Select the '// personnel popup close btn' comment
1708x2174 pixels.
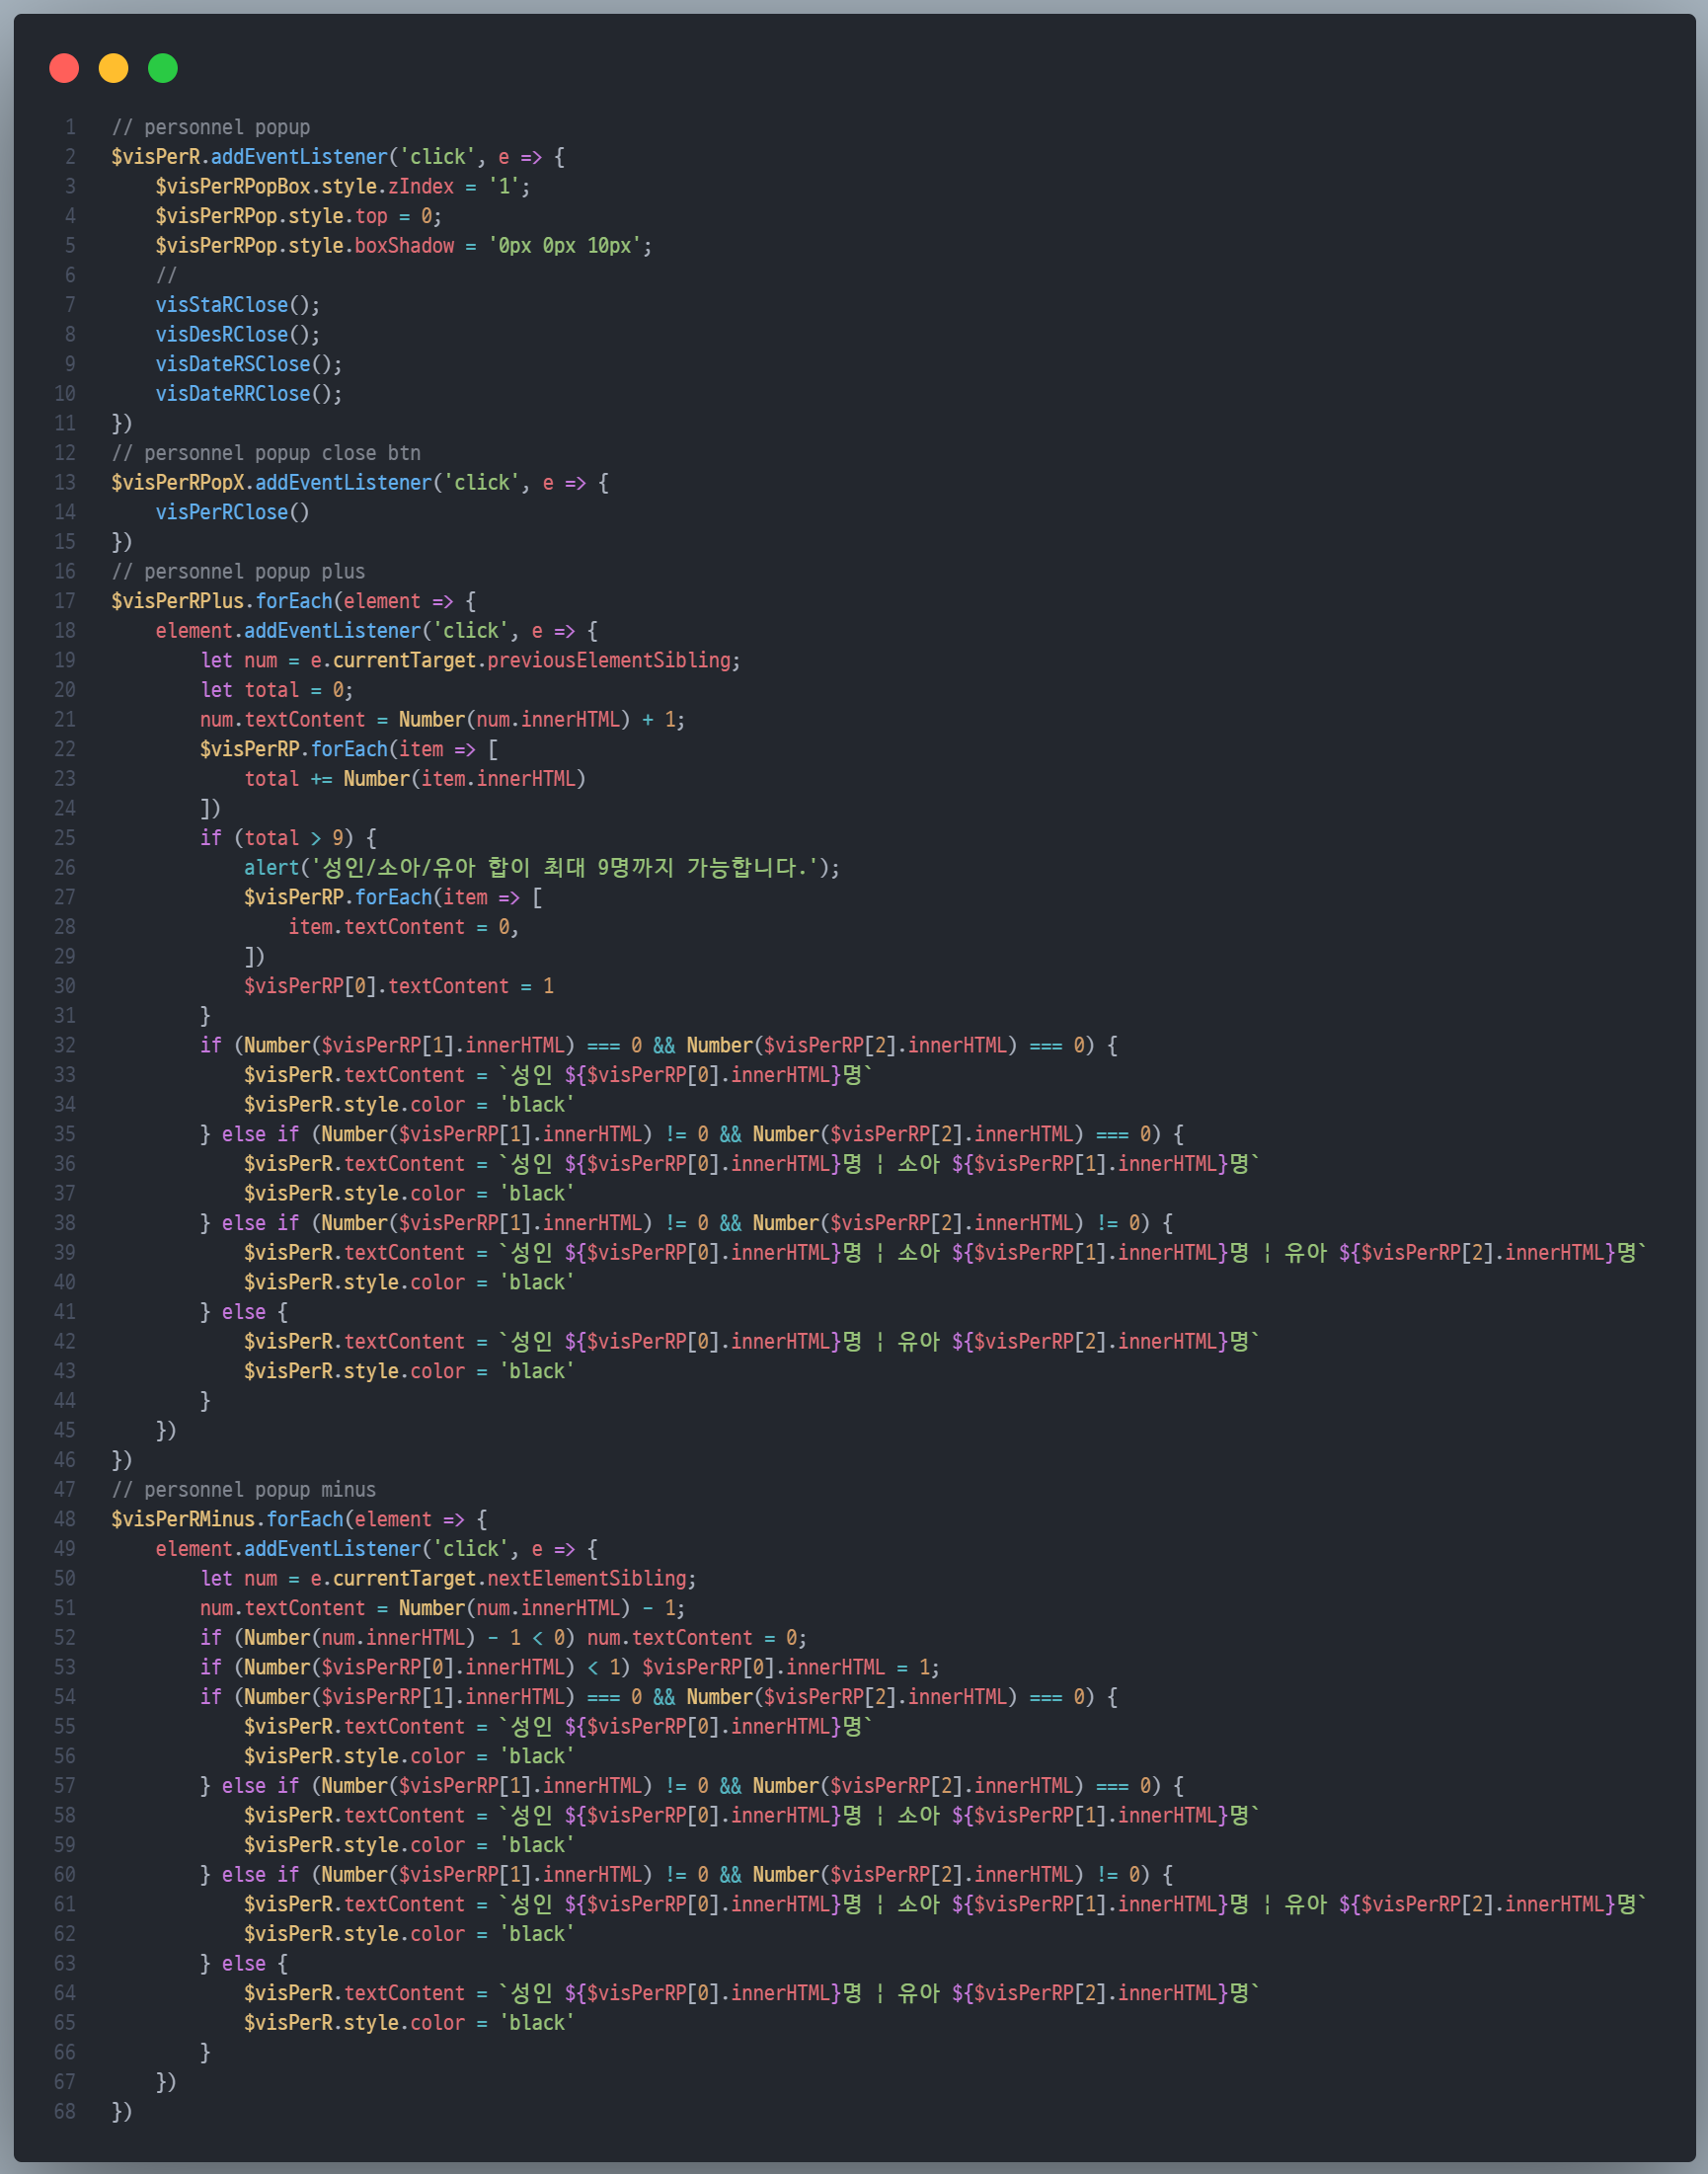pos(266,453)
